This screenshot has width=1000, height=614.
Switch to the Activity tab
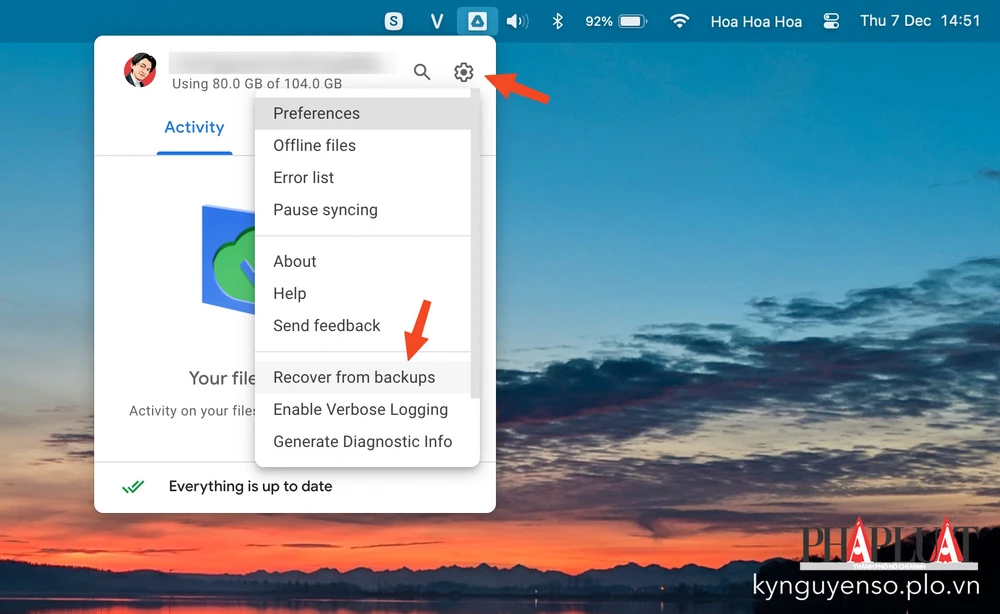point(194,127)
